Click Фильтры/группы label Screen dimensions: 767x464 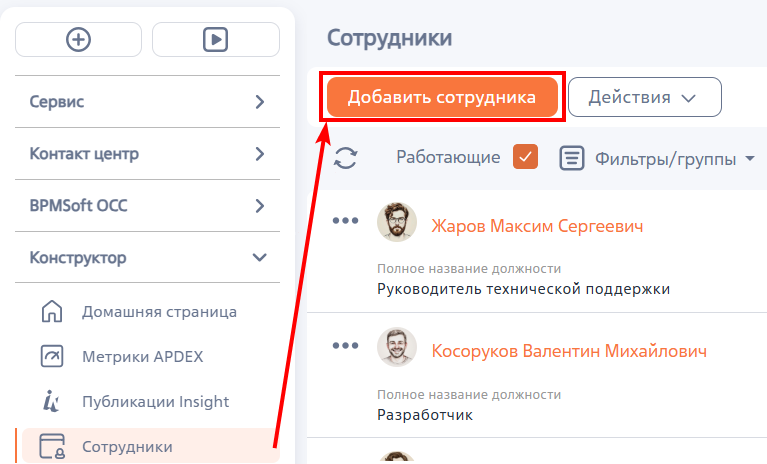(x=665, y=159)
